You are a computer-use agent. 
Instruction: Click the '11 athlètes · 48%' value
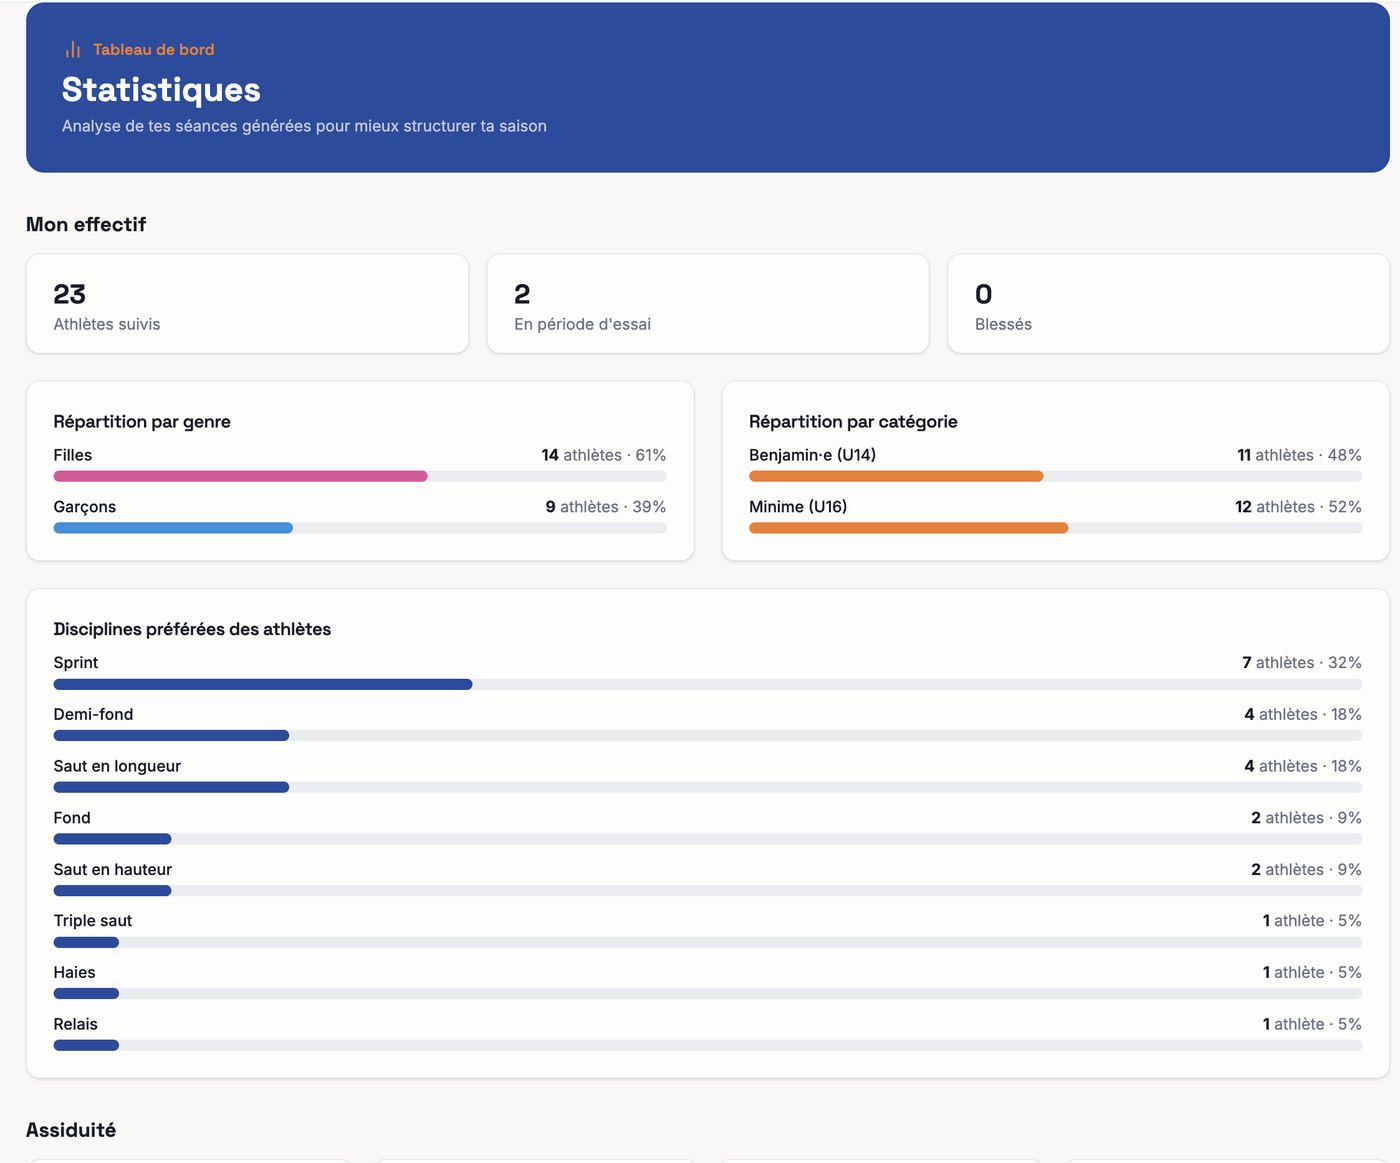[1299, 455]
